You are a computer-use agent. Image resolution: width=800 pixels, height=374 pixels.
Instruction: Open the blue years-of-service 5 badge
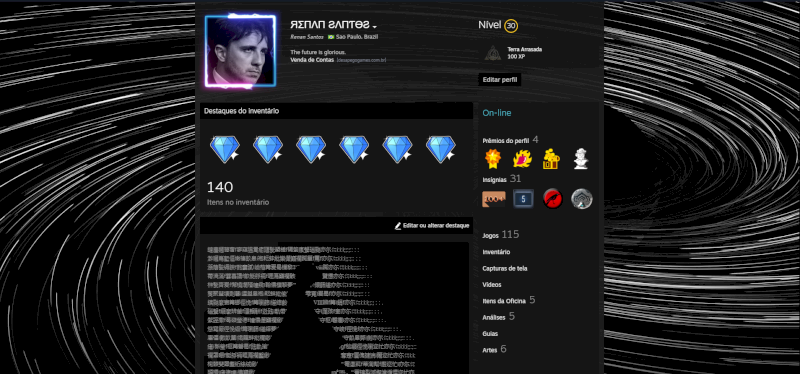523,199
